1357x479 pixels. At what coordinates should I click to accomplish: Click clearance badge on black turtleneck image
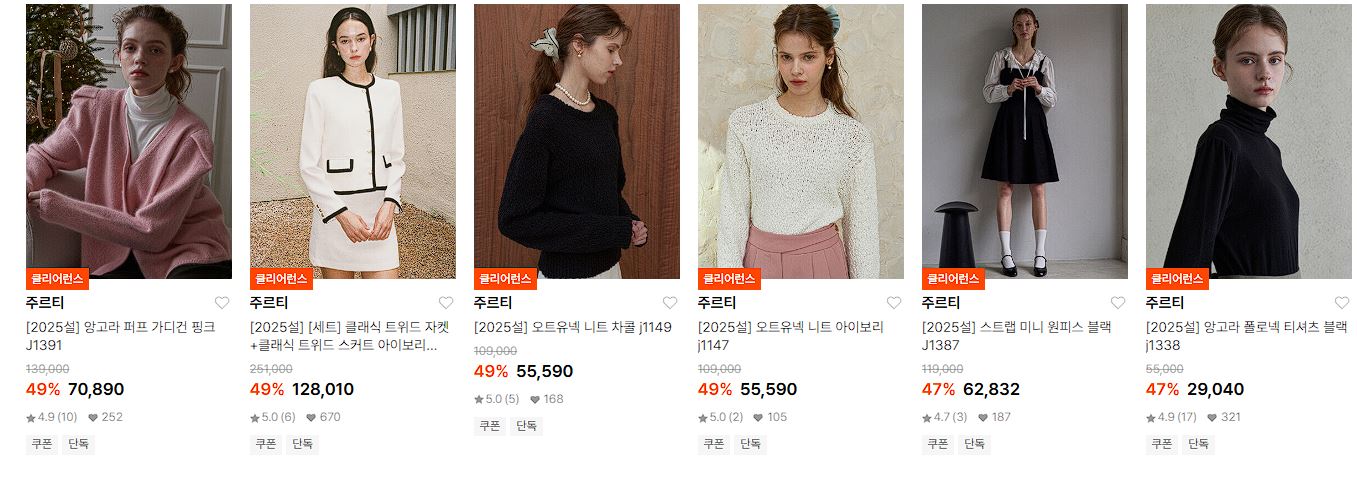1177,279
